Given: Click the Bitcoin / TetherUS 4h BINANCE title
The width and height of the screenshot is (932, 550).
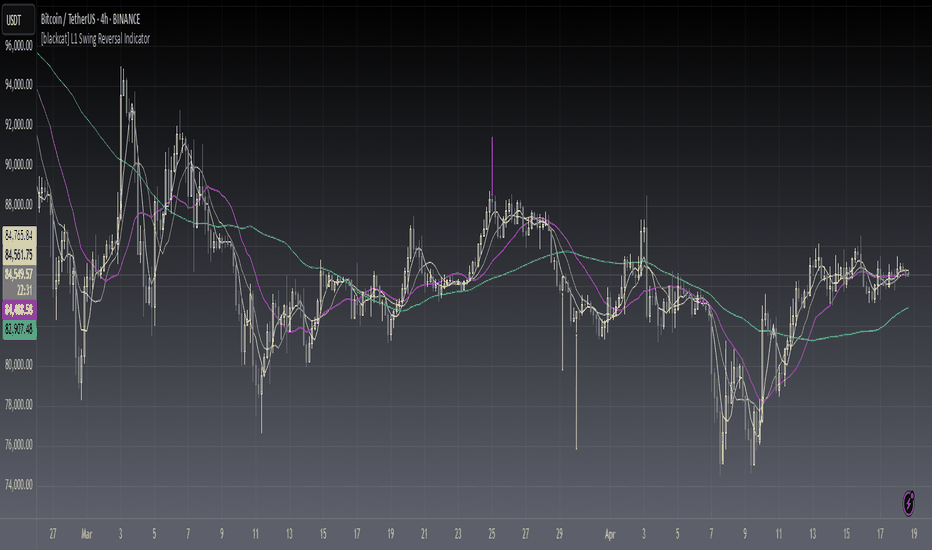Looking at the screenshot, I should pos(90,19).
